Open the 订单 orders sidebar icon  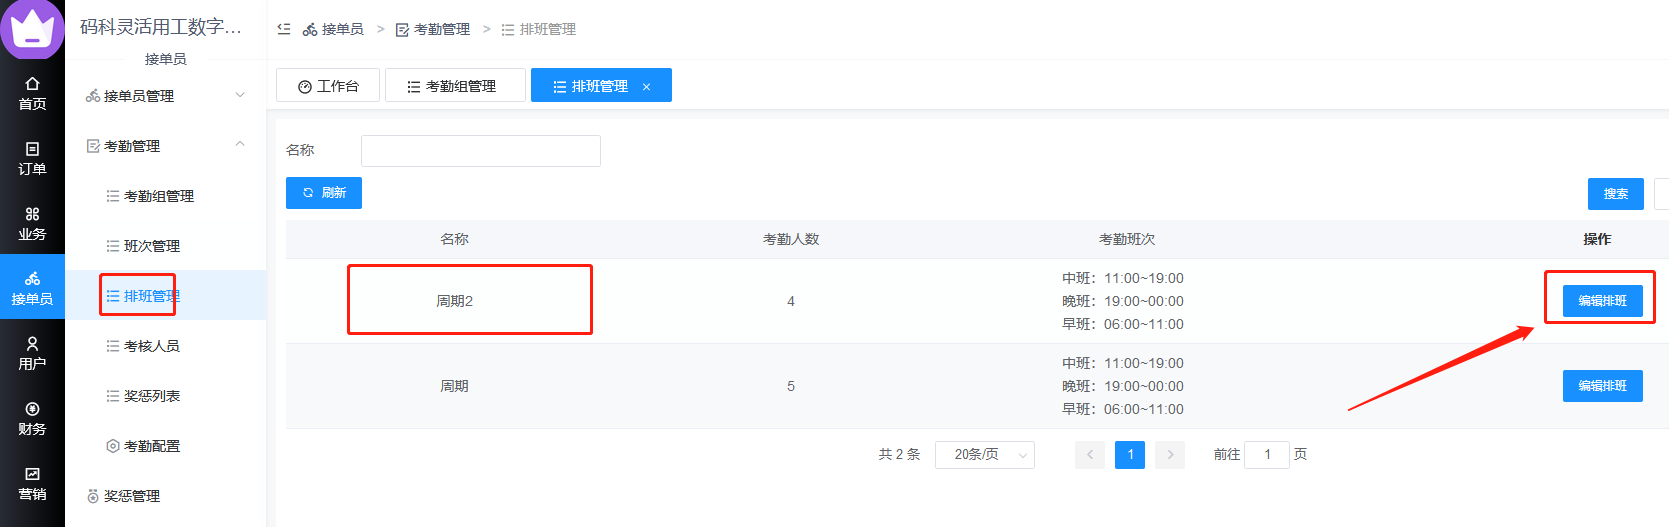(32, 158)
